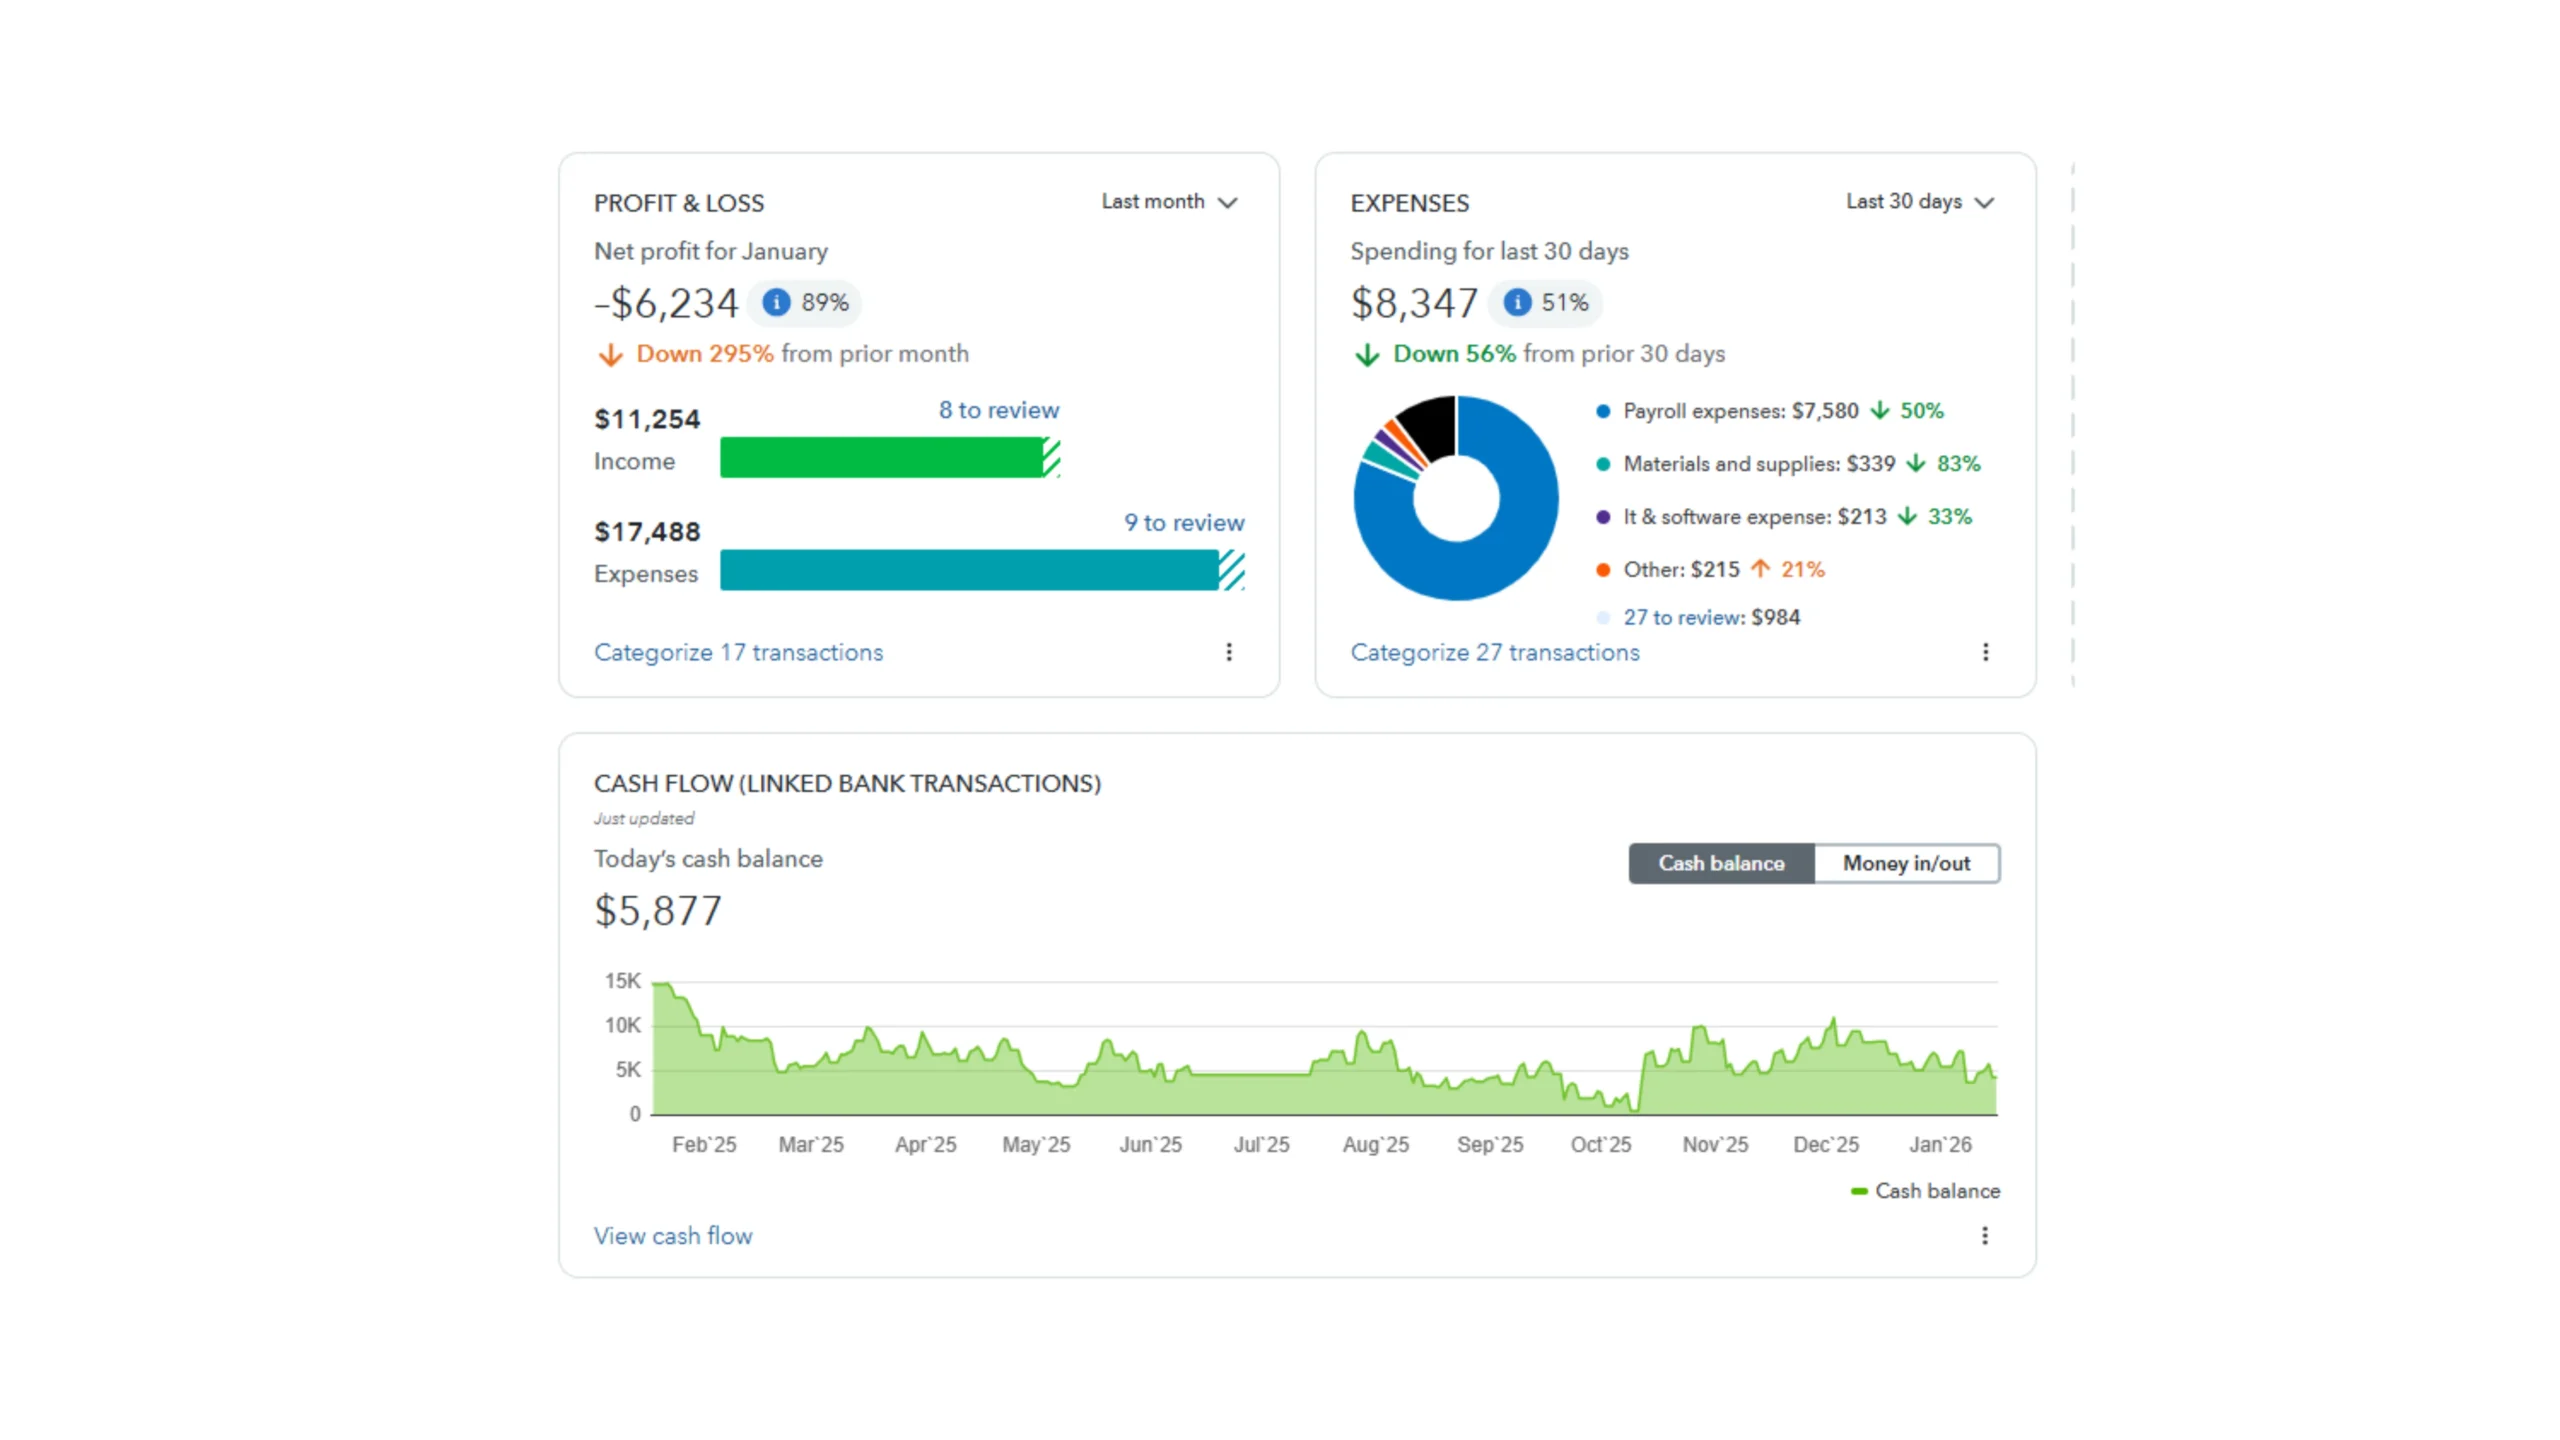Click orange up arrow beside Other 21%

[x=1760, y=569]
